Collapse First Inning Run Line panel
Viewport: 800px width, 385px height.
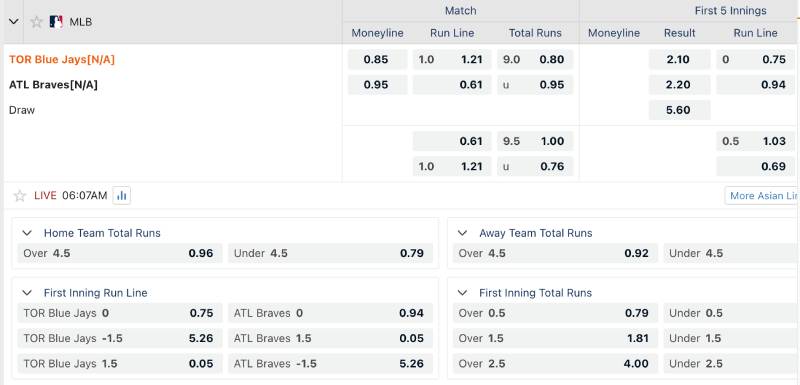[27, 293]
